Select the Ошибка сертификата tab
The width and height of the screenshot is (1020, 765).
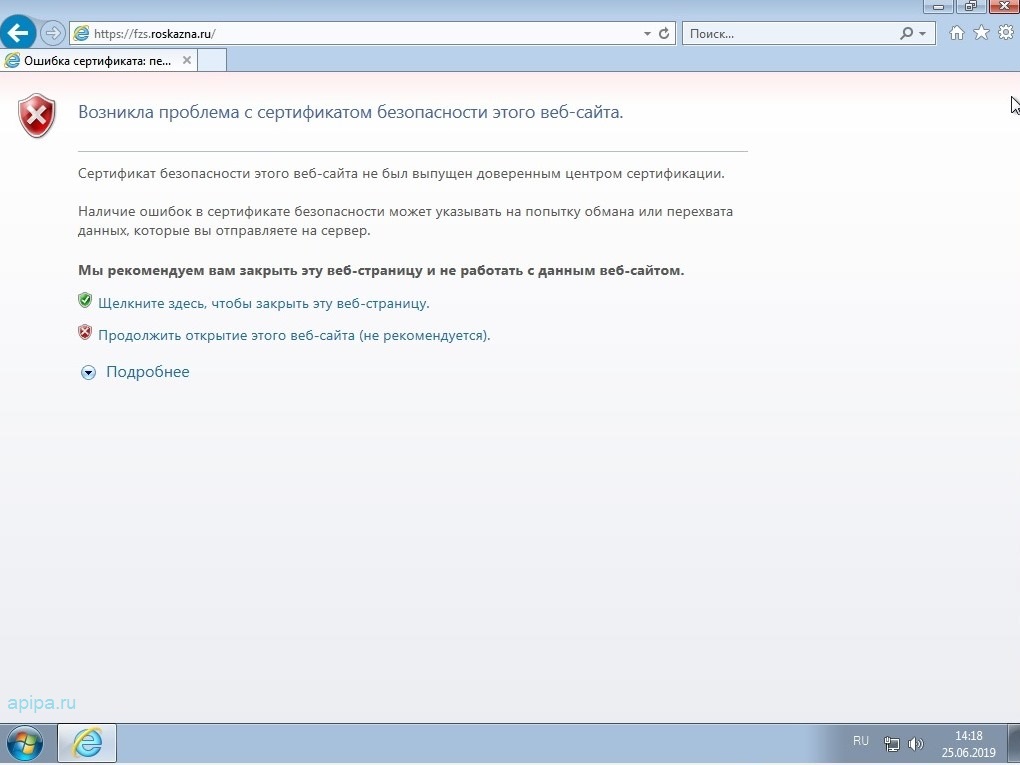(x=98, y=60)
